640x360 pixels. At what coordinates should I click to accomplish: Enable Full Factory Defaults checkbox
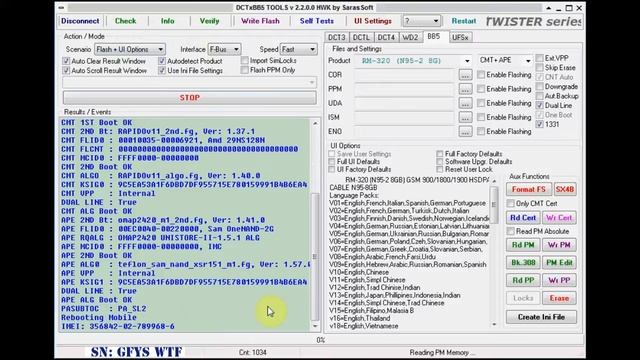[440, 154]
